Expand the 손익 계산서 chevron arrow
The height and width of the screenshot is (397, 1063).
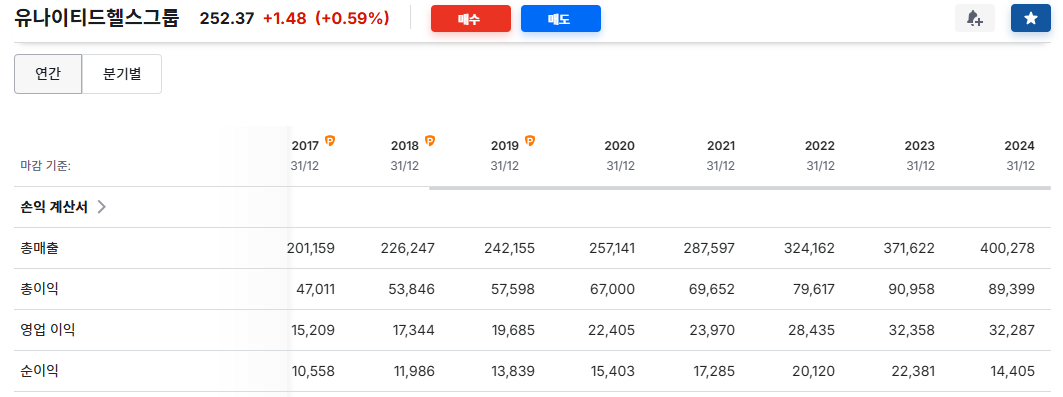(102, 207)
